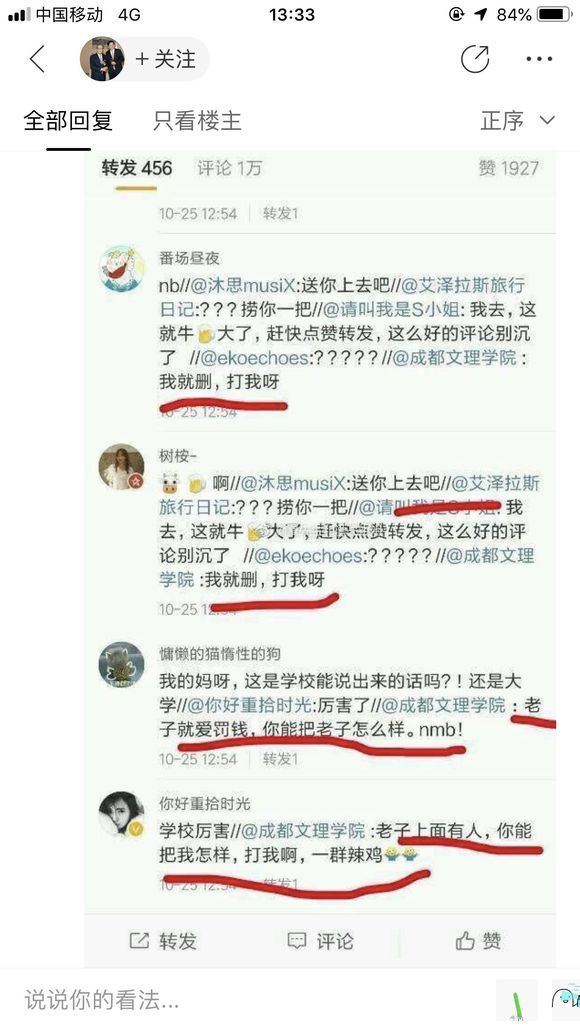Tap the 转发 repost icon at bottom
This screenshot has height=1031, width=580.
(139, 941)
